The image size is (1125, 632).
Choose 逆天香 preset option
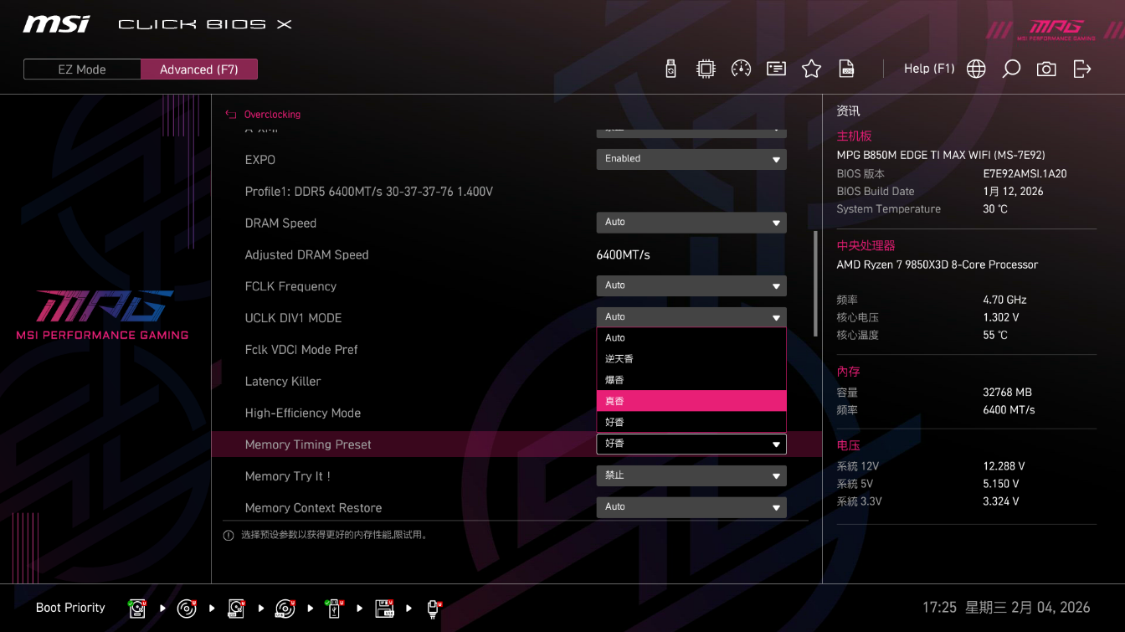(691, 359)
